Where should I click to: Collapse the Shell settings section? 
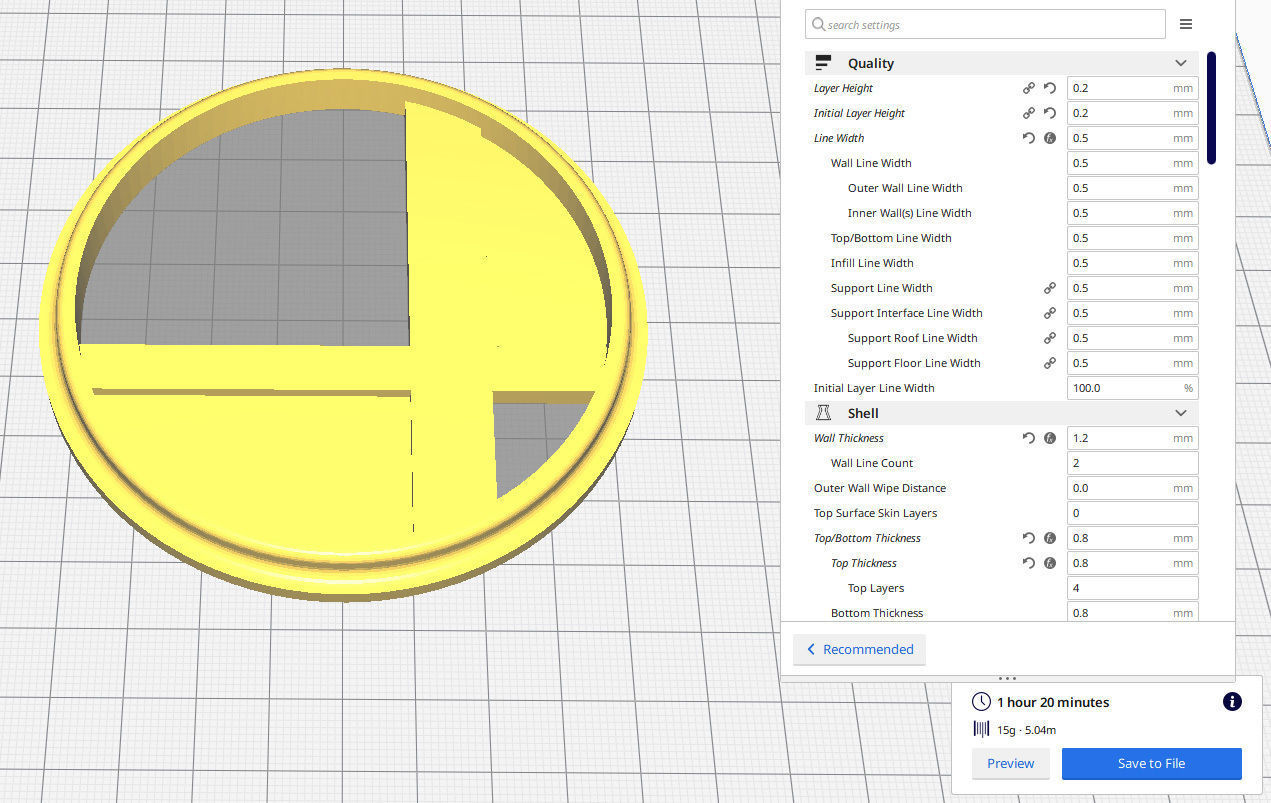[x=1181, y=413]
